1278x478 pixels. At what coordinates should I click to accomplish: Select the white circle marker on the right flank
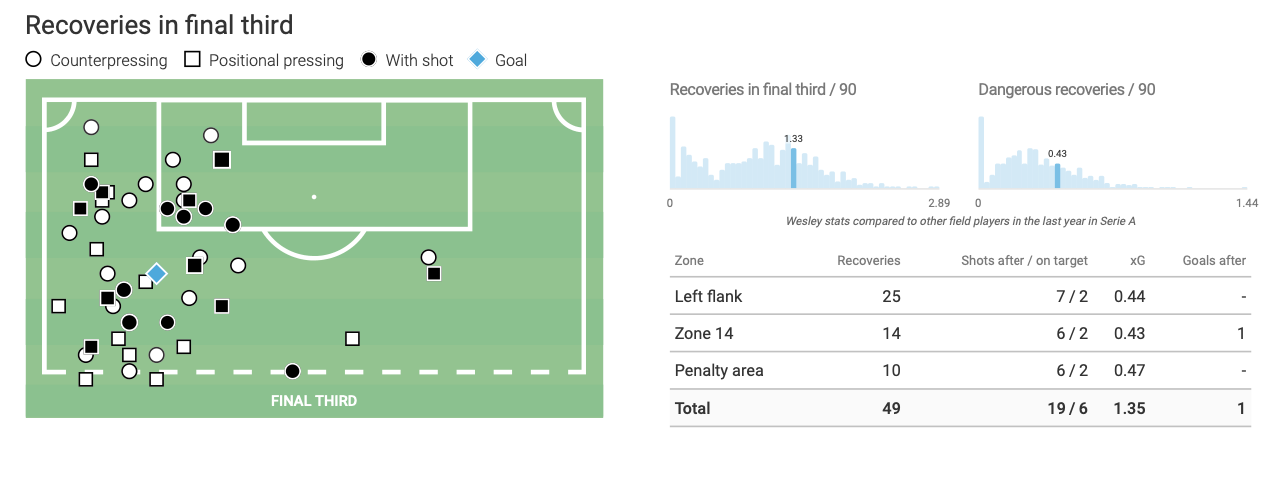coord(429,257)
